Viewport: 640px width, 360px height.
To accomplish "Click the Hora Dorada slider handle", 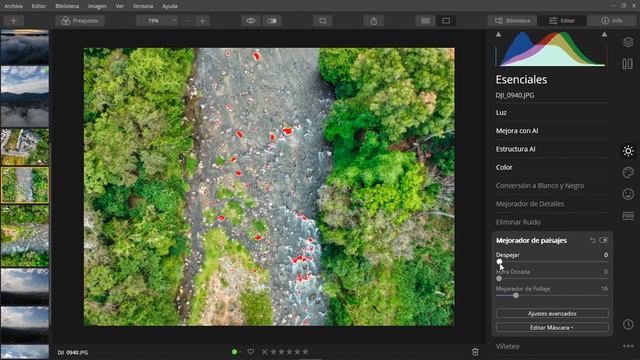I will click(499, 278).
